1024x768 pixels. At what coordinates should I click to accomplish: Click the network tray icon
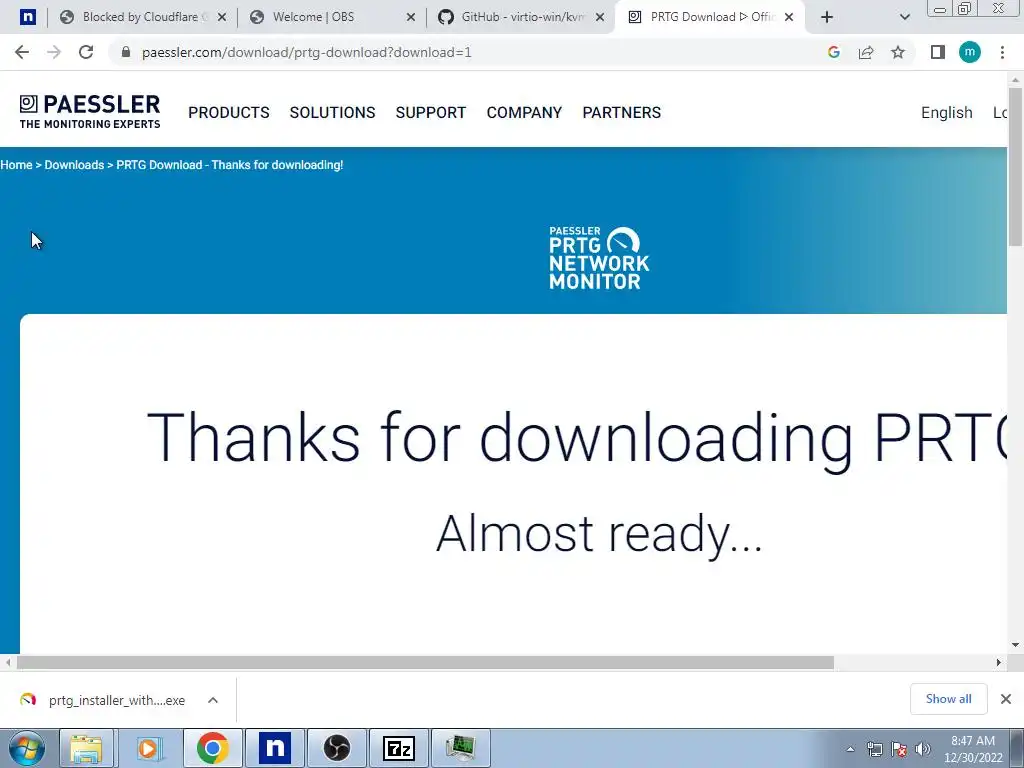[x=874, y=749]
